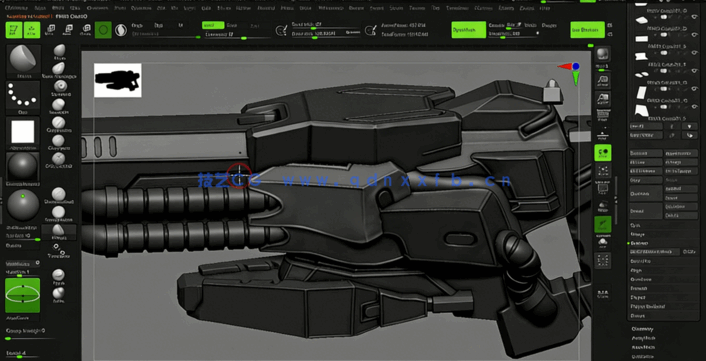Select the Scale transform icon

click(68, 30)
